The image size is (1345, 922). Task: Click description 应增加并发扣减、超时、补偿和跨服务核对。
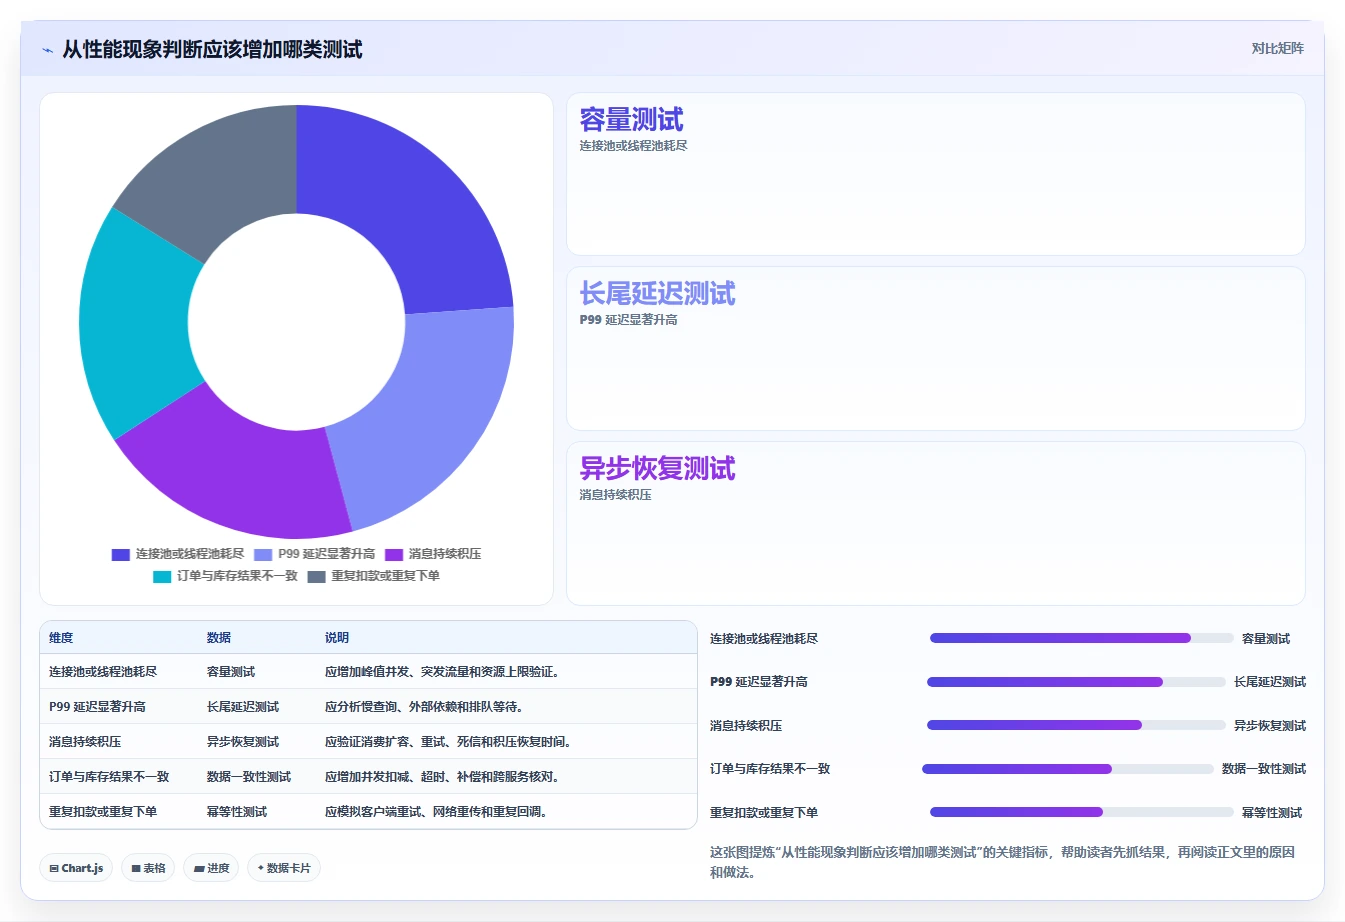coord(445,777)
